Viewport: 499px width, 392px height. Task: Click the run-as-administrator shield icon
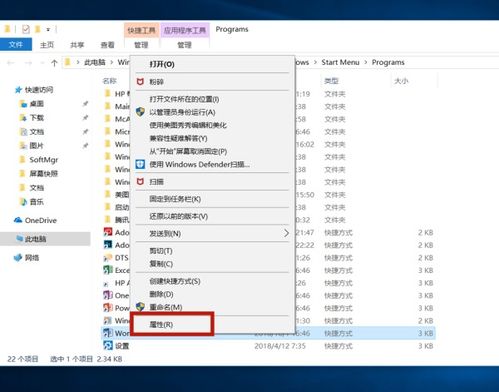click(x=140, y=112)
